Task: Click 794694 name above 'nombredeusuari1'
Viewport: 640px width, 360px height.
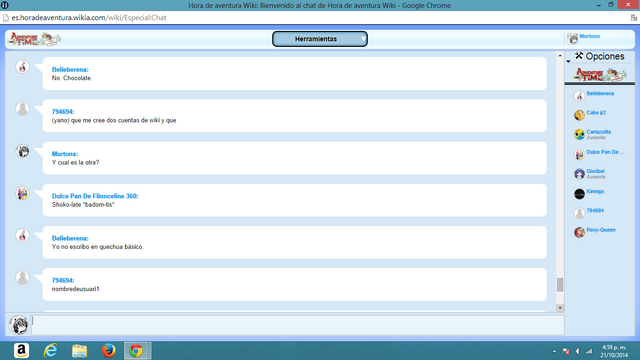Action: coord(63,280)
